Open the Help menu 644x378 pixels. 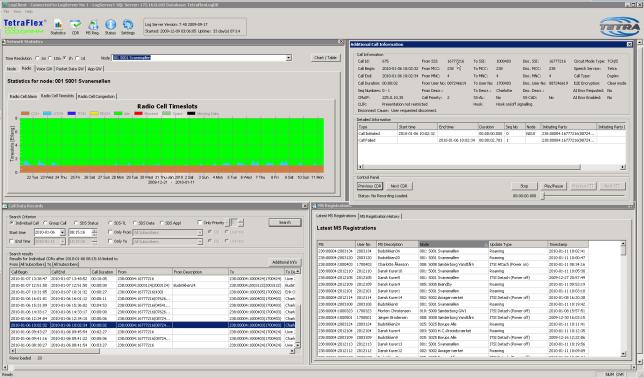click(29, 12)
